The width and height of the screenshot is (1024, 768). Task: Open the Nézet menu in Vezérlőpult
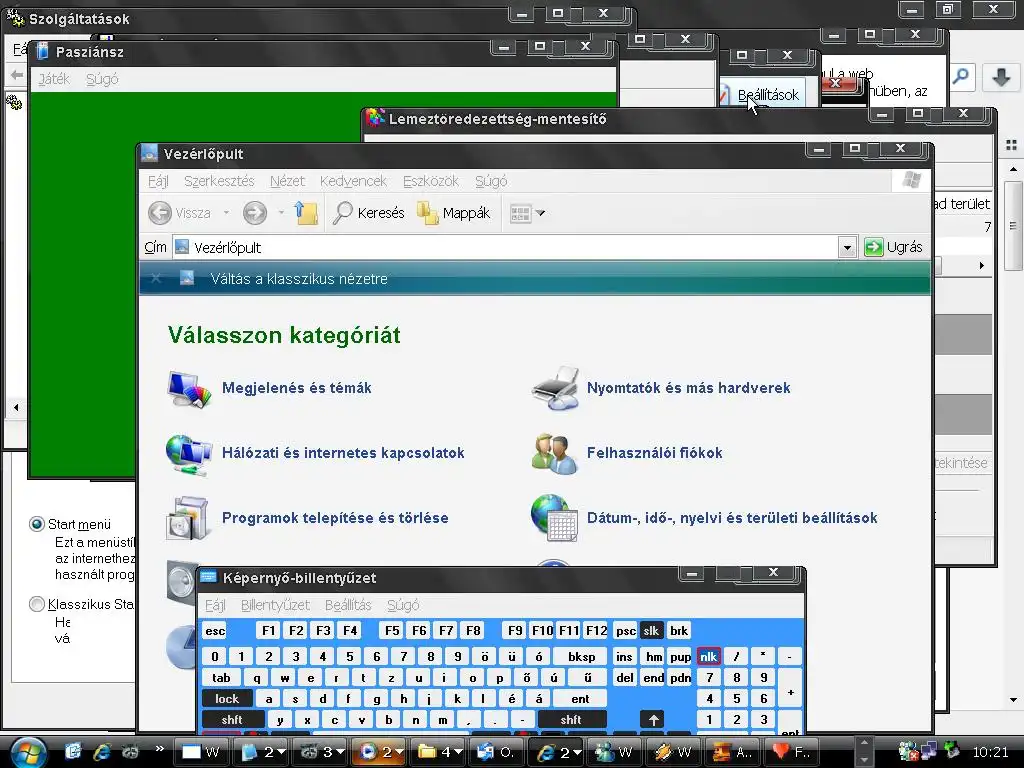pyautogui.click(x=287, y=181)
